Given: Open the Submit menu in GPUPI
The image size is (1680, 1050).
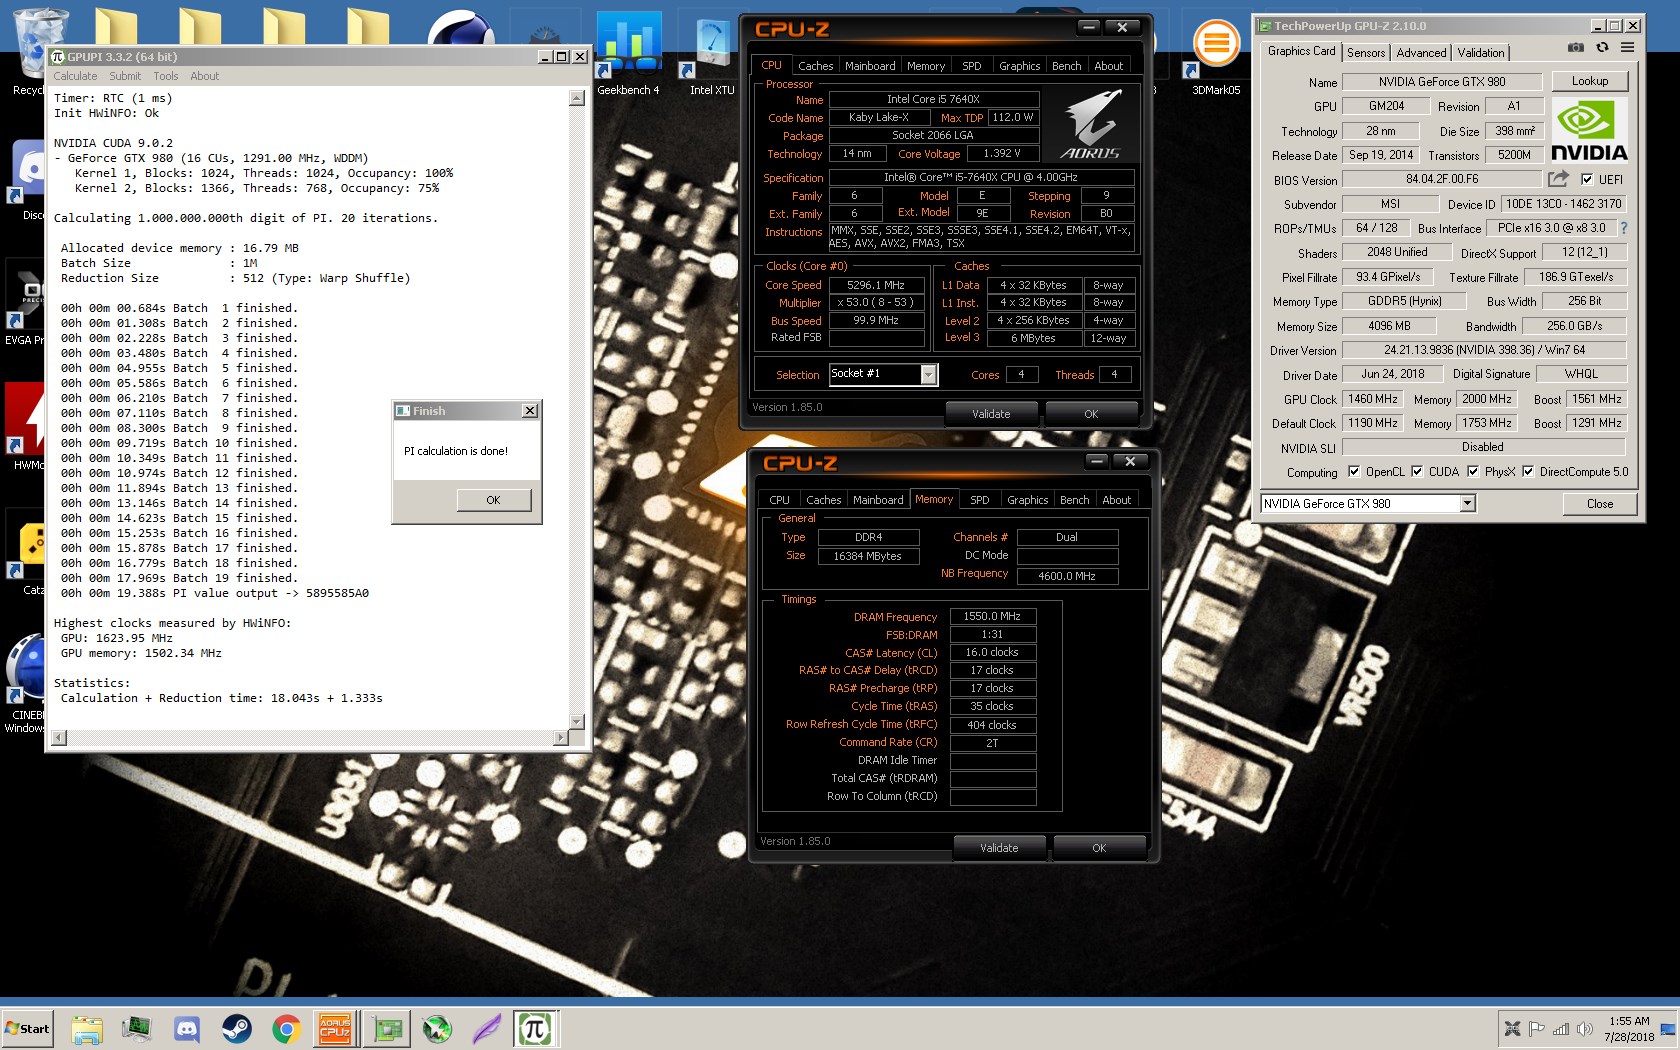Looking at the screenshot, I should [125, 76].
